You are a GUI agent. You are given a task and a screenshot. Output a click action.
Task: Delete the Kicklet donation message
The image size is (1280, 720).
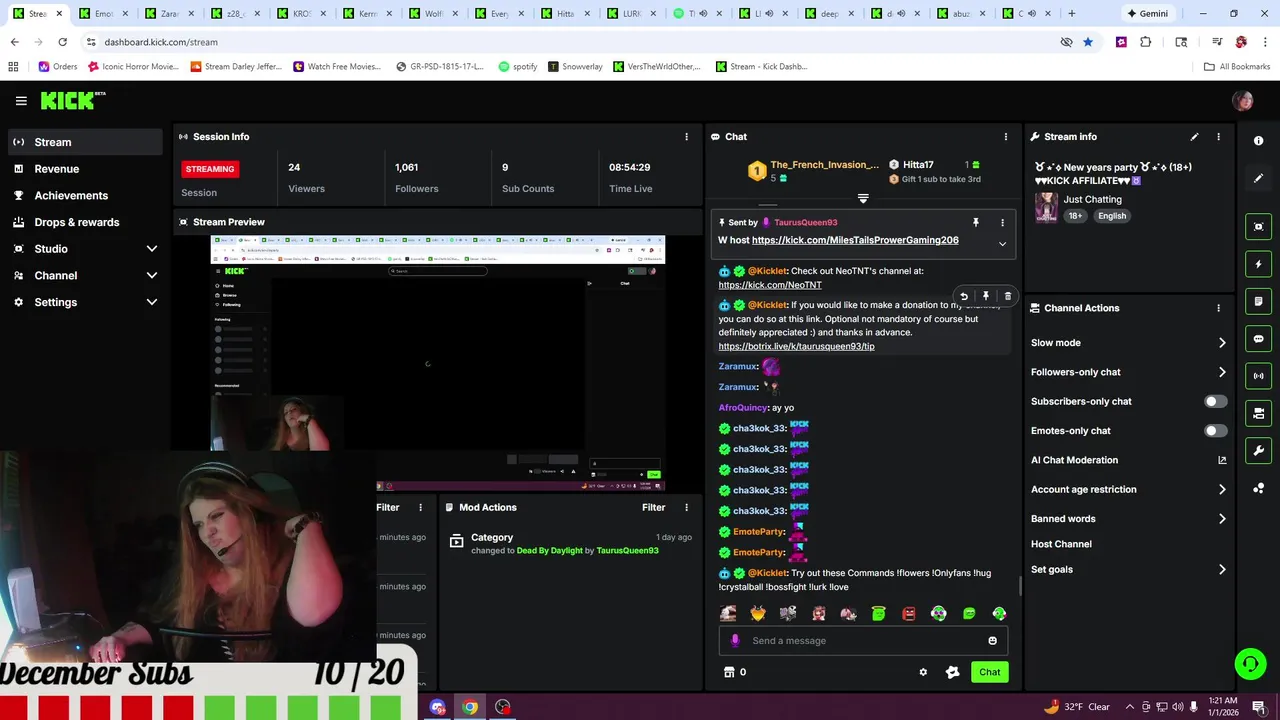point(1007,296)
